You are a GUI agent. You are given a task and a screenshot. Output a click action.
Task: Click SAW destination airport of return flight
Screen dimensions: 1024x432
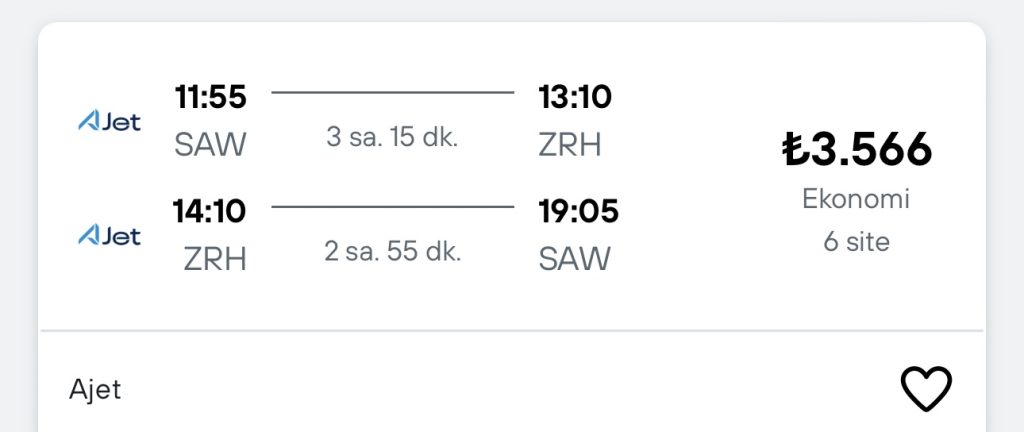[574, 259]
